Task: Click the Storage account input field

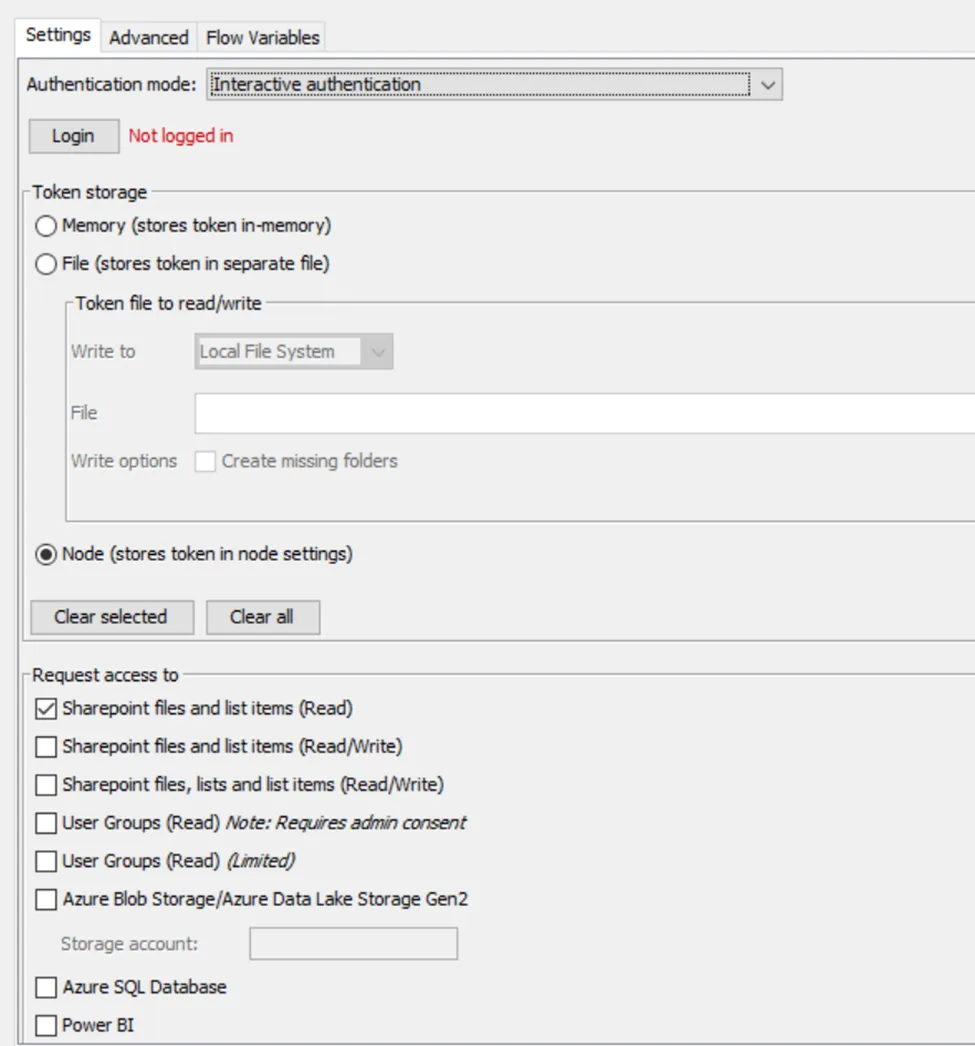Action: [353, 944]
